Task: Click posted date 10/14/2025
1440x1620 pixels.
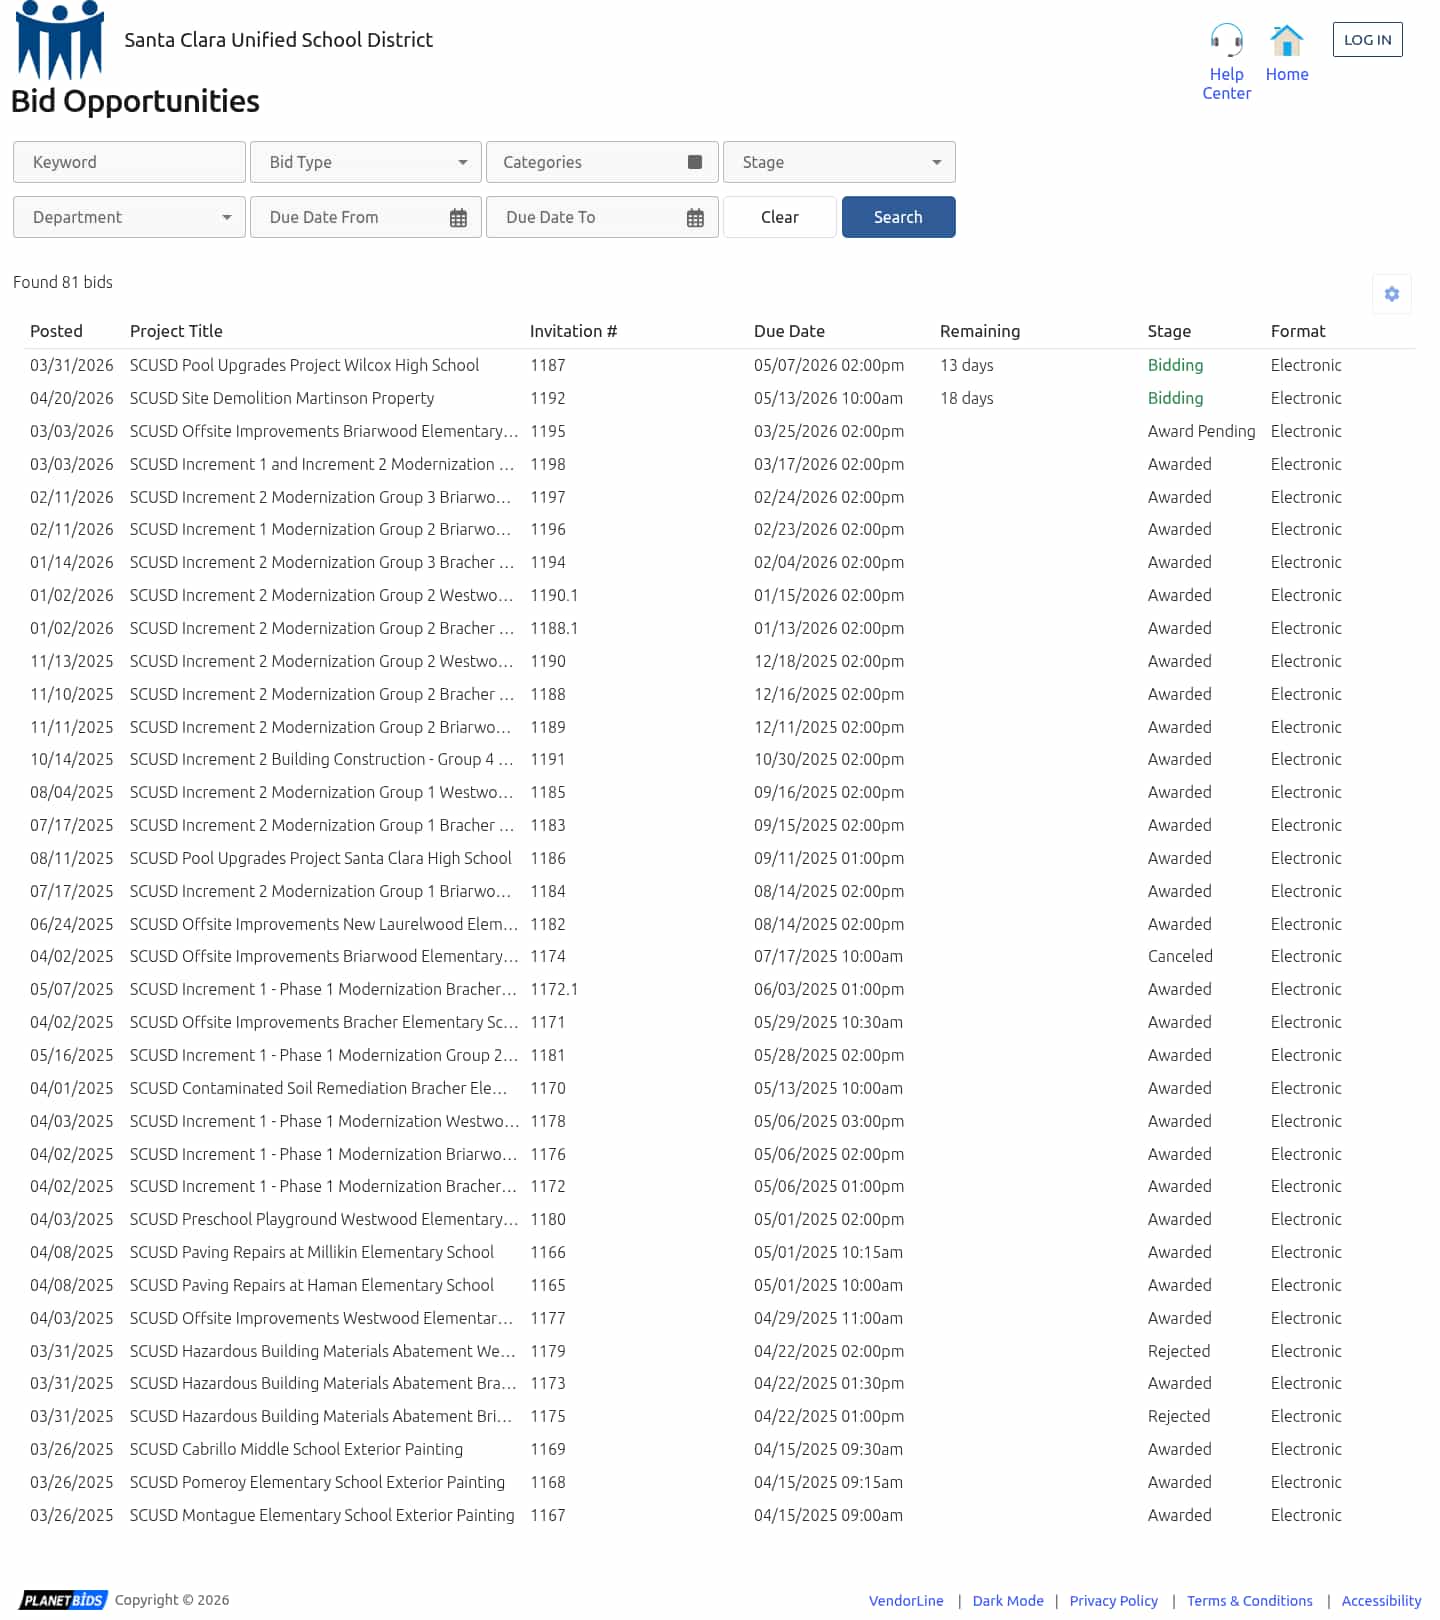Action: click(72, 759)
